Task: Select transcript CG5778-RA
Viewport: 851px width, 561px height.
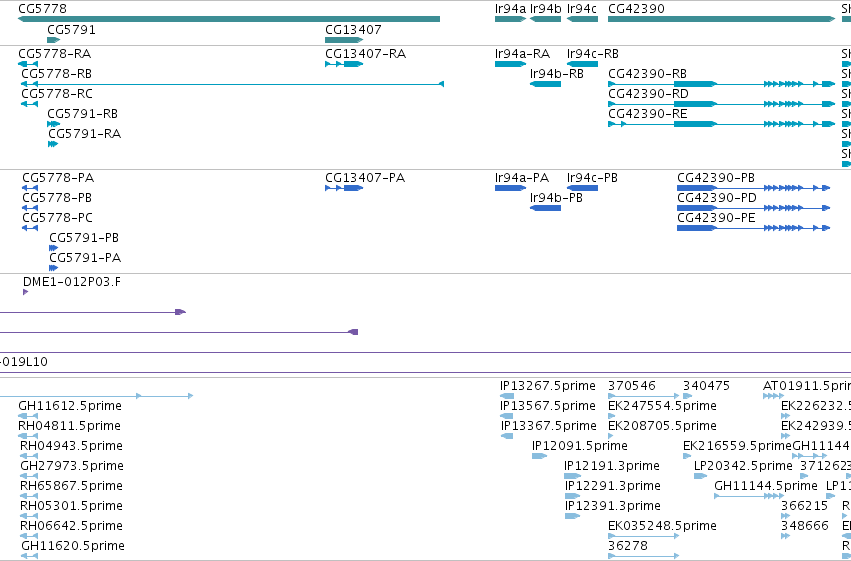Action: tap(28, 64)
